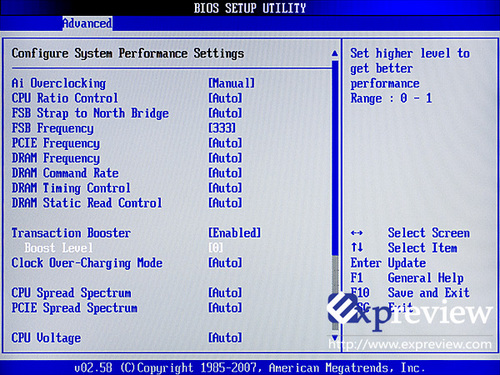Open the Clock Over-Charging Mode value

[225, 263]
